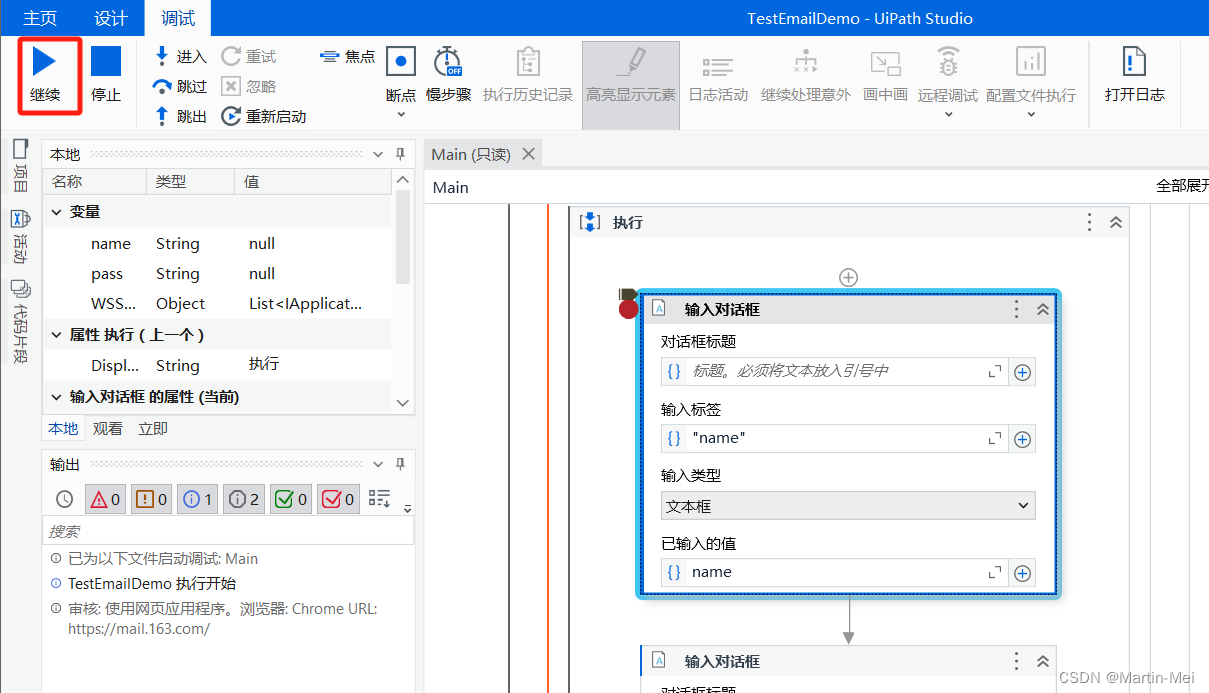Toggle 慢步骤 (Slow Step)

(448, 75)
